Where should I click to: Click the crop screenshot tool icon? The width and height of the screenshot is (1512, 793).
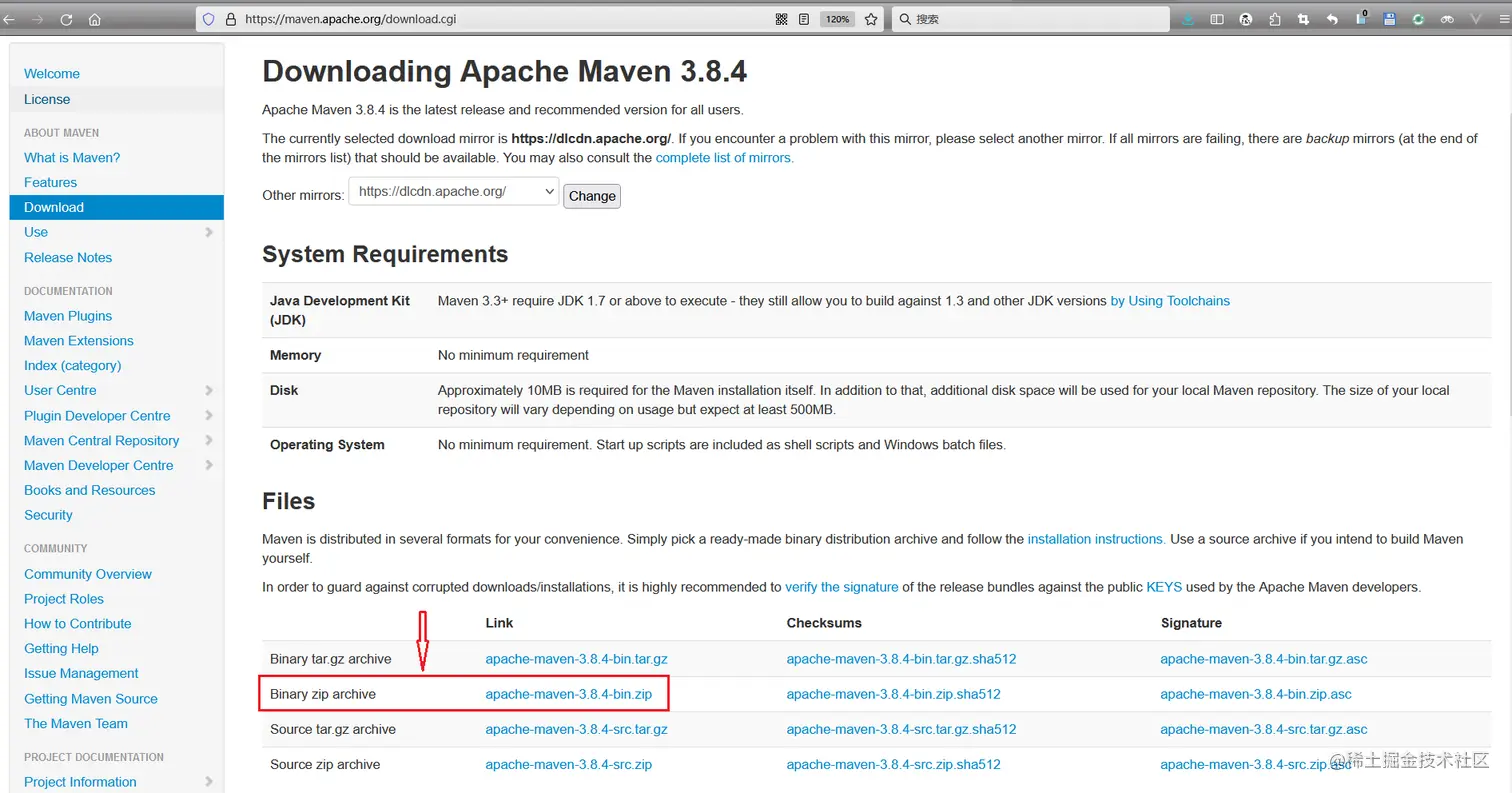[1303, 19]
